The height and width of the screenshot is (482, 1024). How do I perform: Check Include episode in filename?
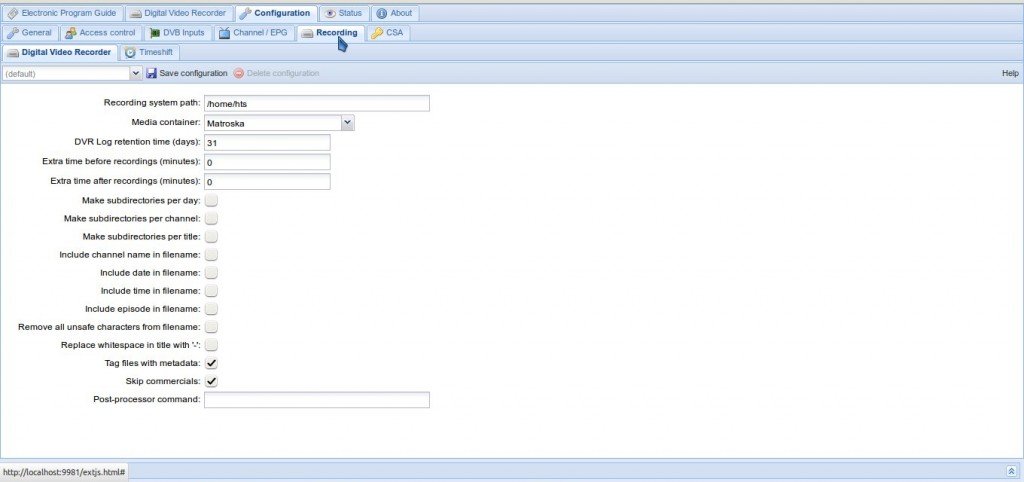click(x=211, y=309)
